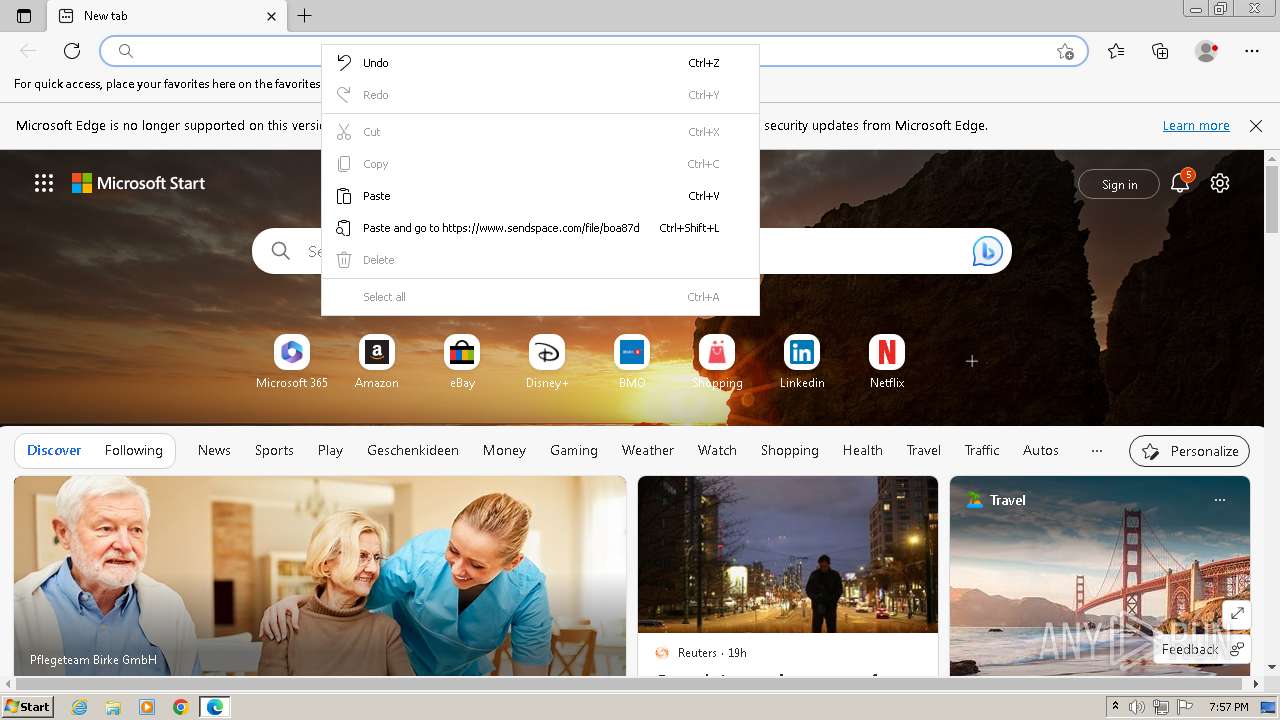Open the browser profile avatar
The width and height of the screenshot is (1280, 720).
coord(1207,51)
